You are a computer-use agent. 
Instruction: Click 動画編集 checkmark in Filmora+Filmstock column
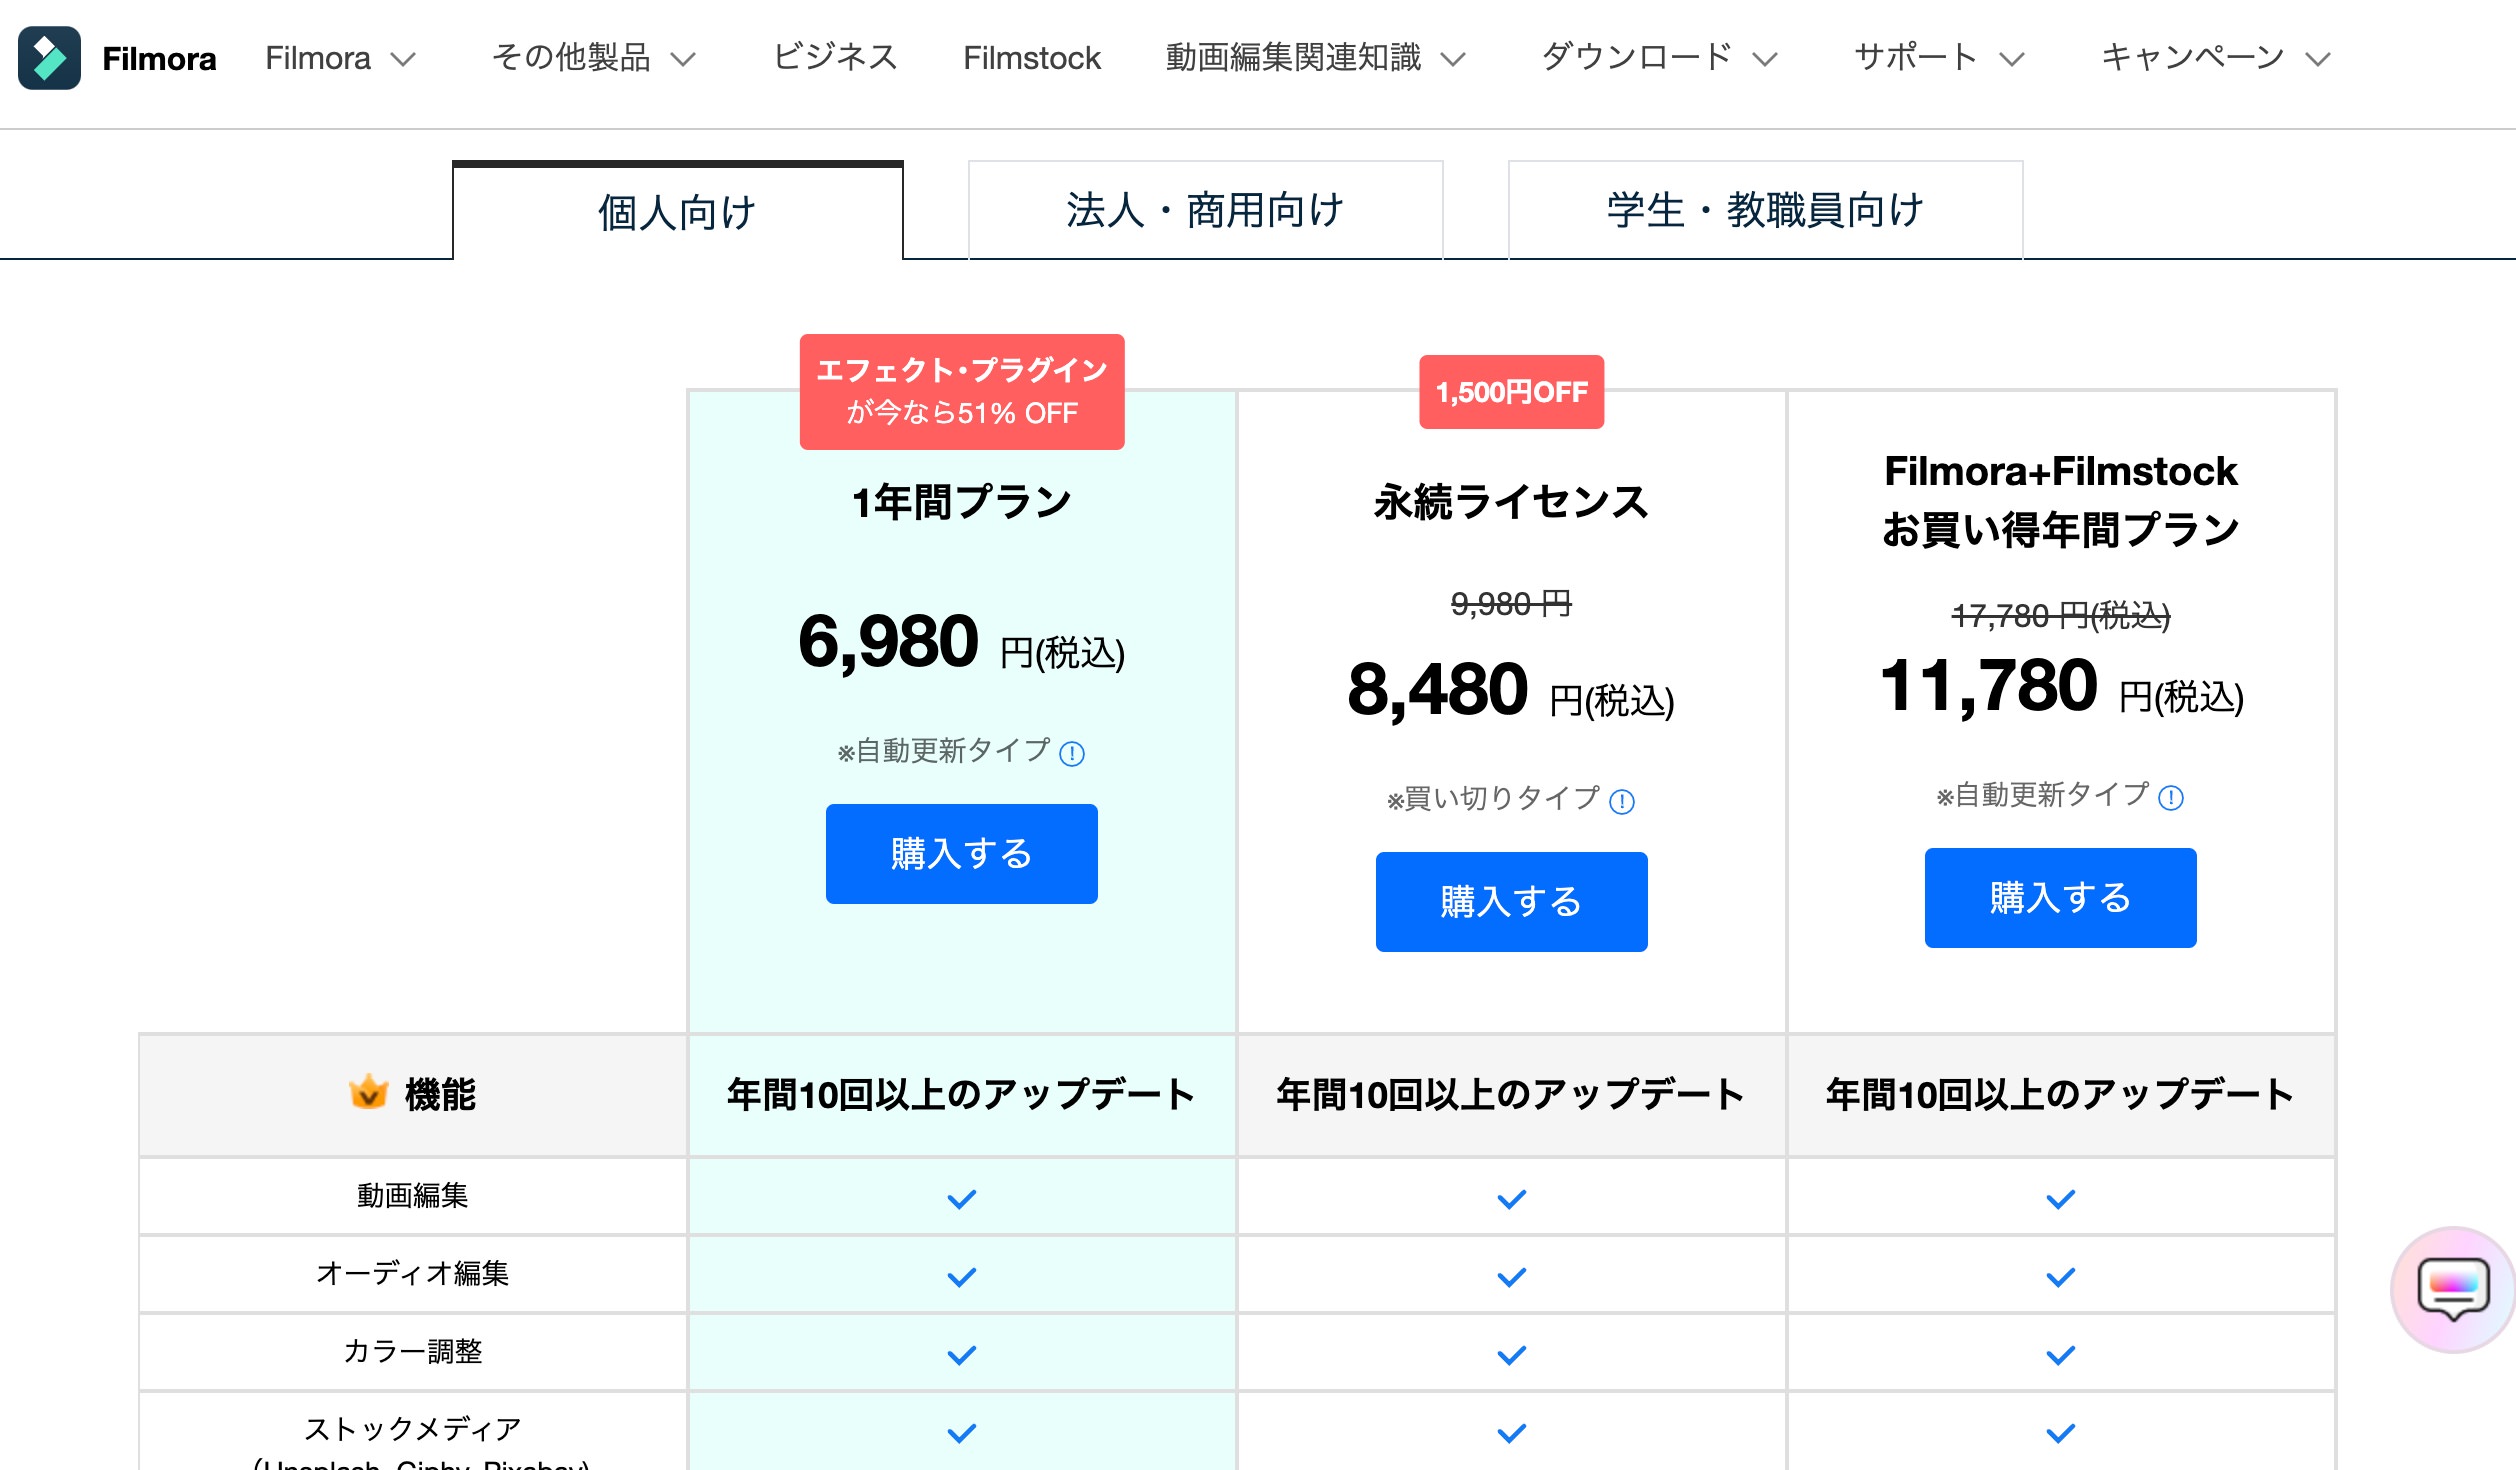[x=2061, y=1198]
